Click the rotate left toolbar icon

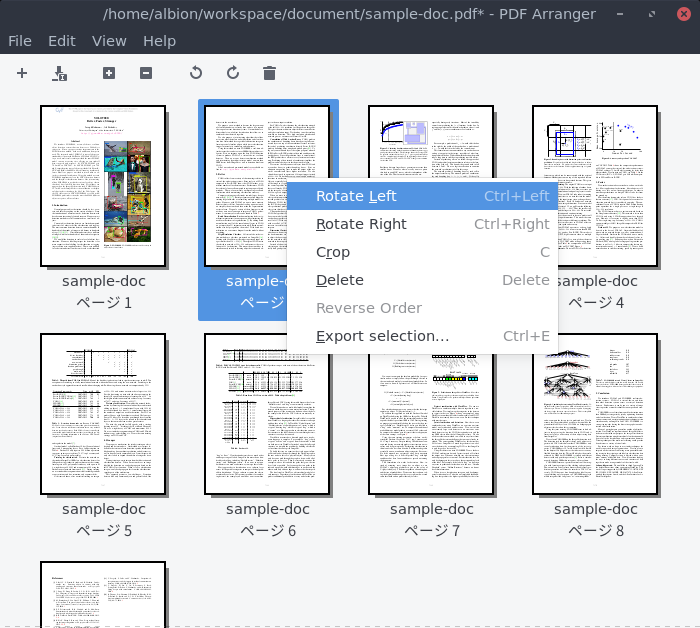click(x=196, y=73)
